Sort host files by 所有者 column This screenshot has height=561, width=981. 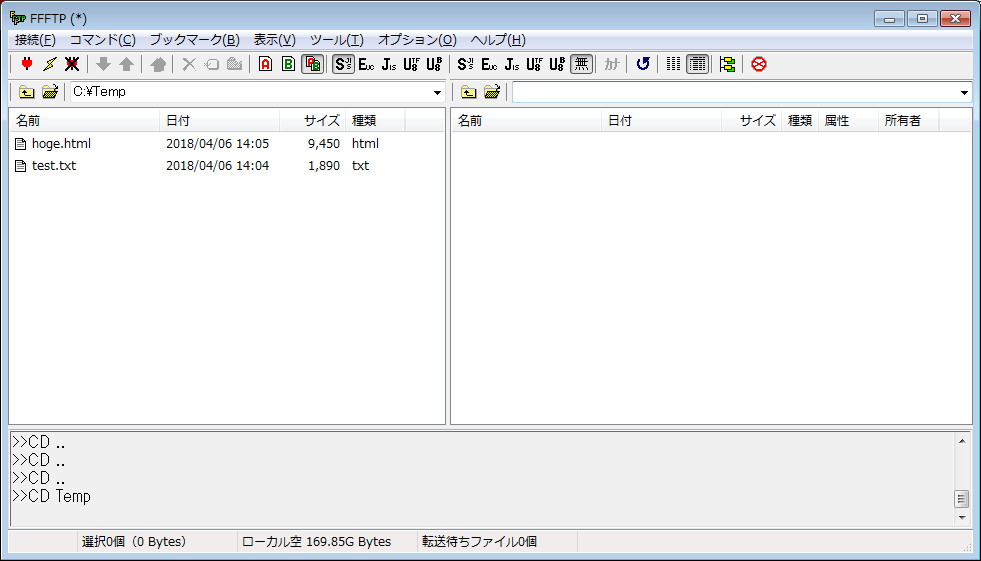[908, 120]
